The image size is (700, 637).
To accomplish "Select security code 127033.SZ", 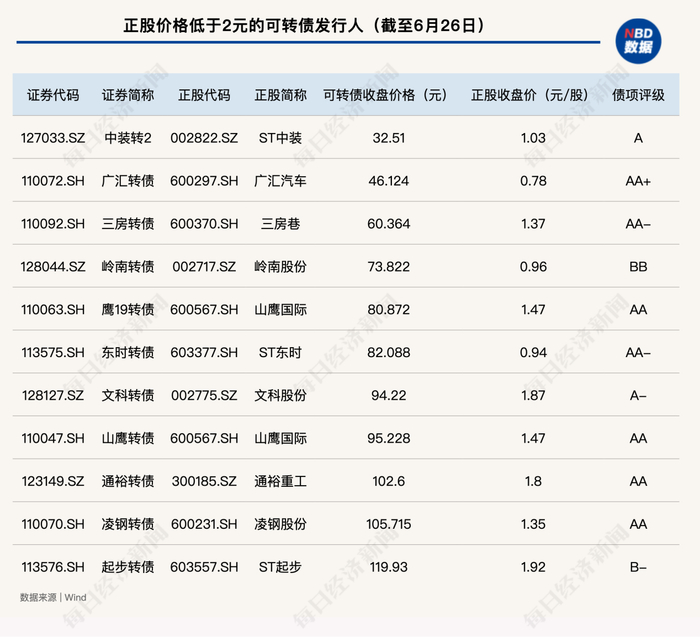I will point(53,138).
